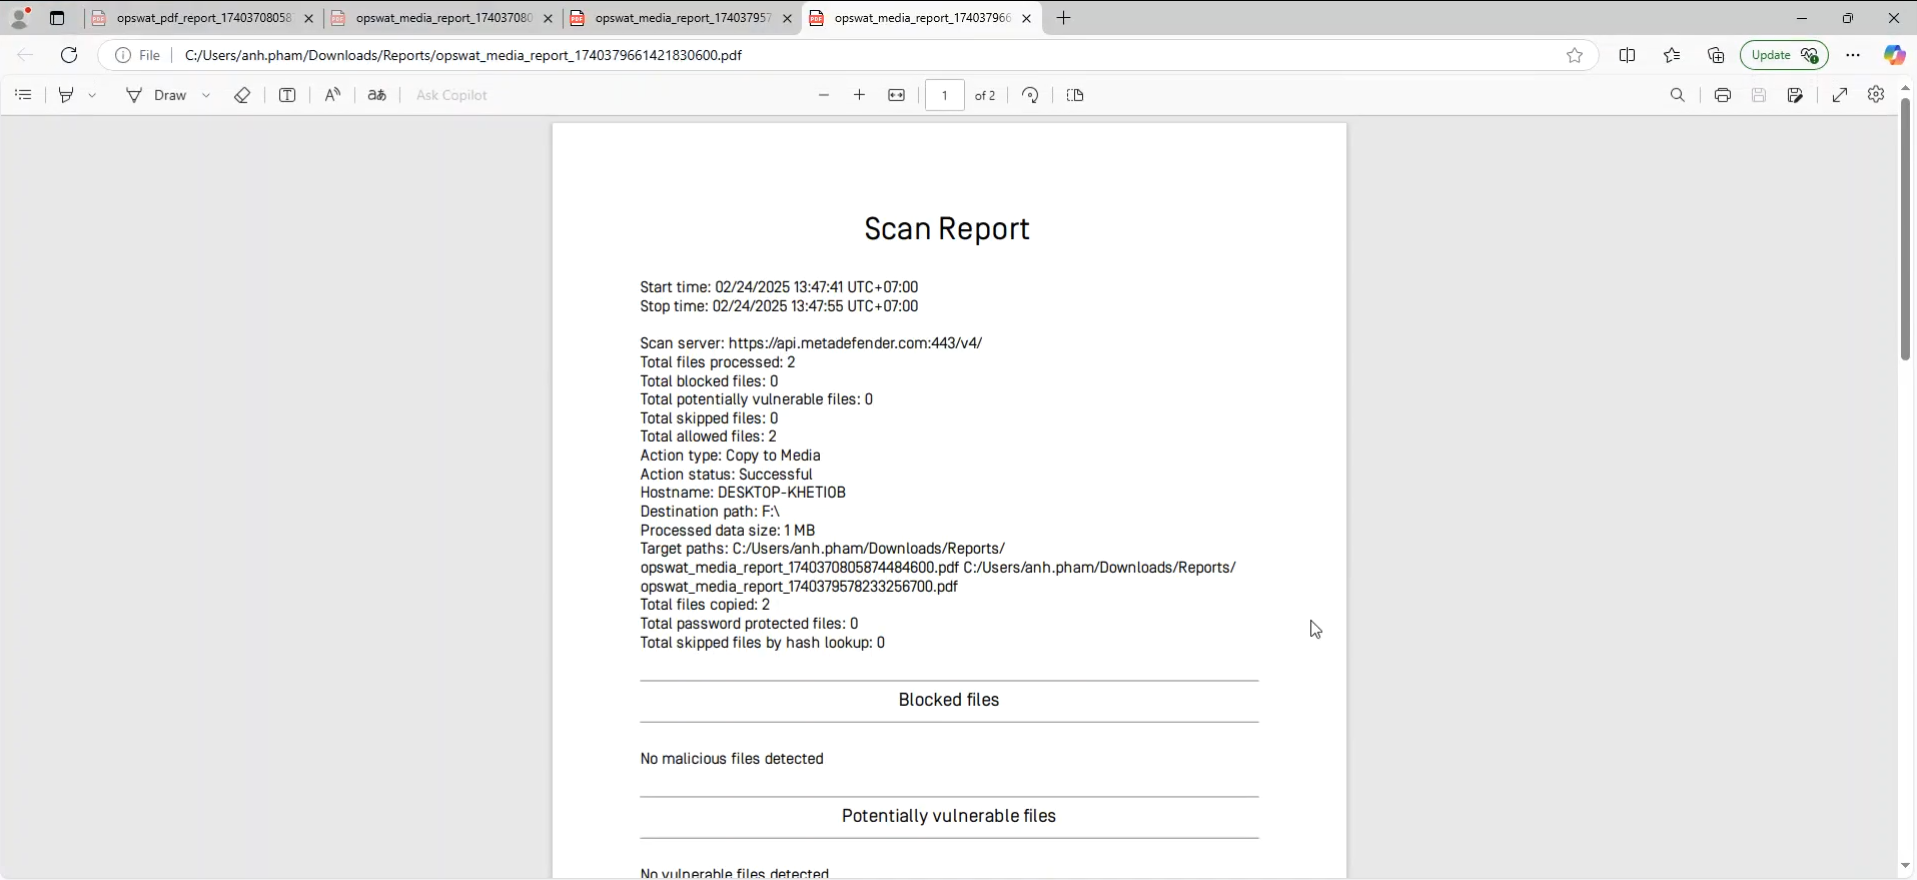Click 'Start time' line in report

pos(779,287)
